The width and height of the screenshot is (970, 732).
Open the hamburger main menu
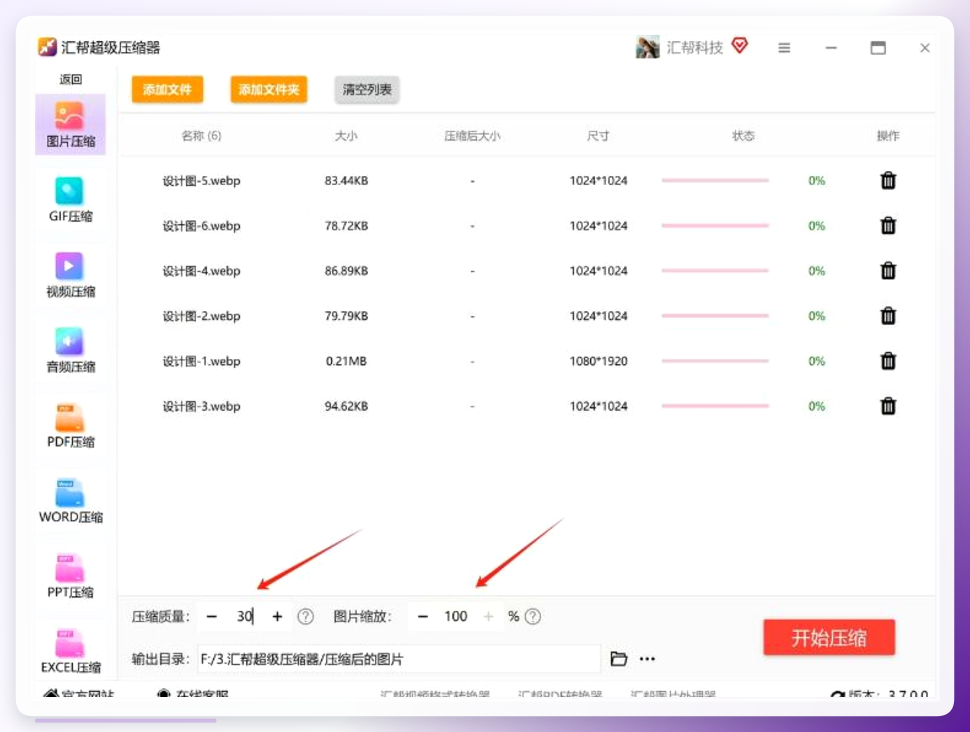tap(784, 48)
